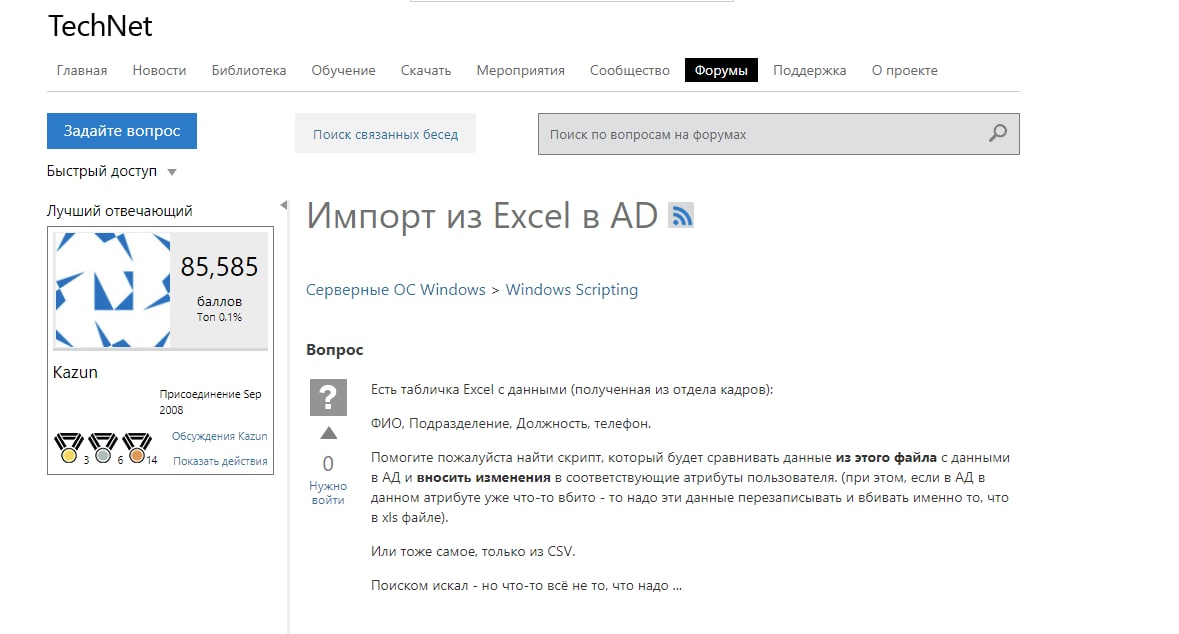Click the Импорт из Excel в AD heading

coord(482,216)
